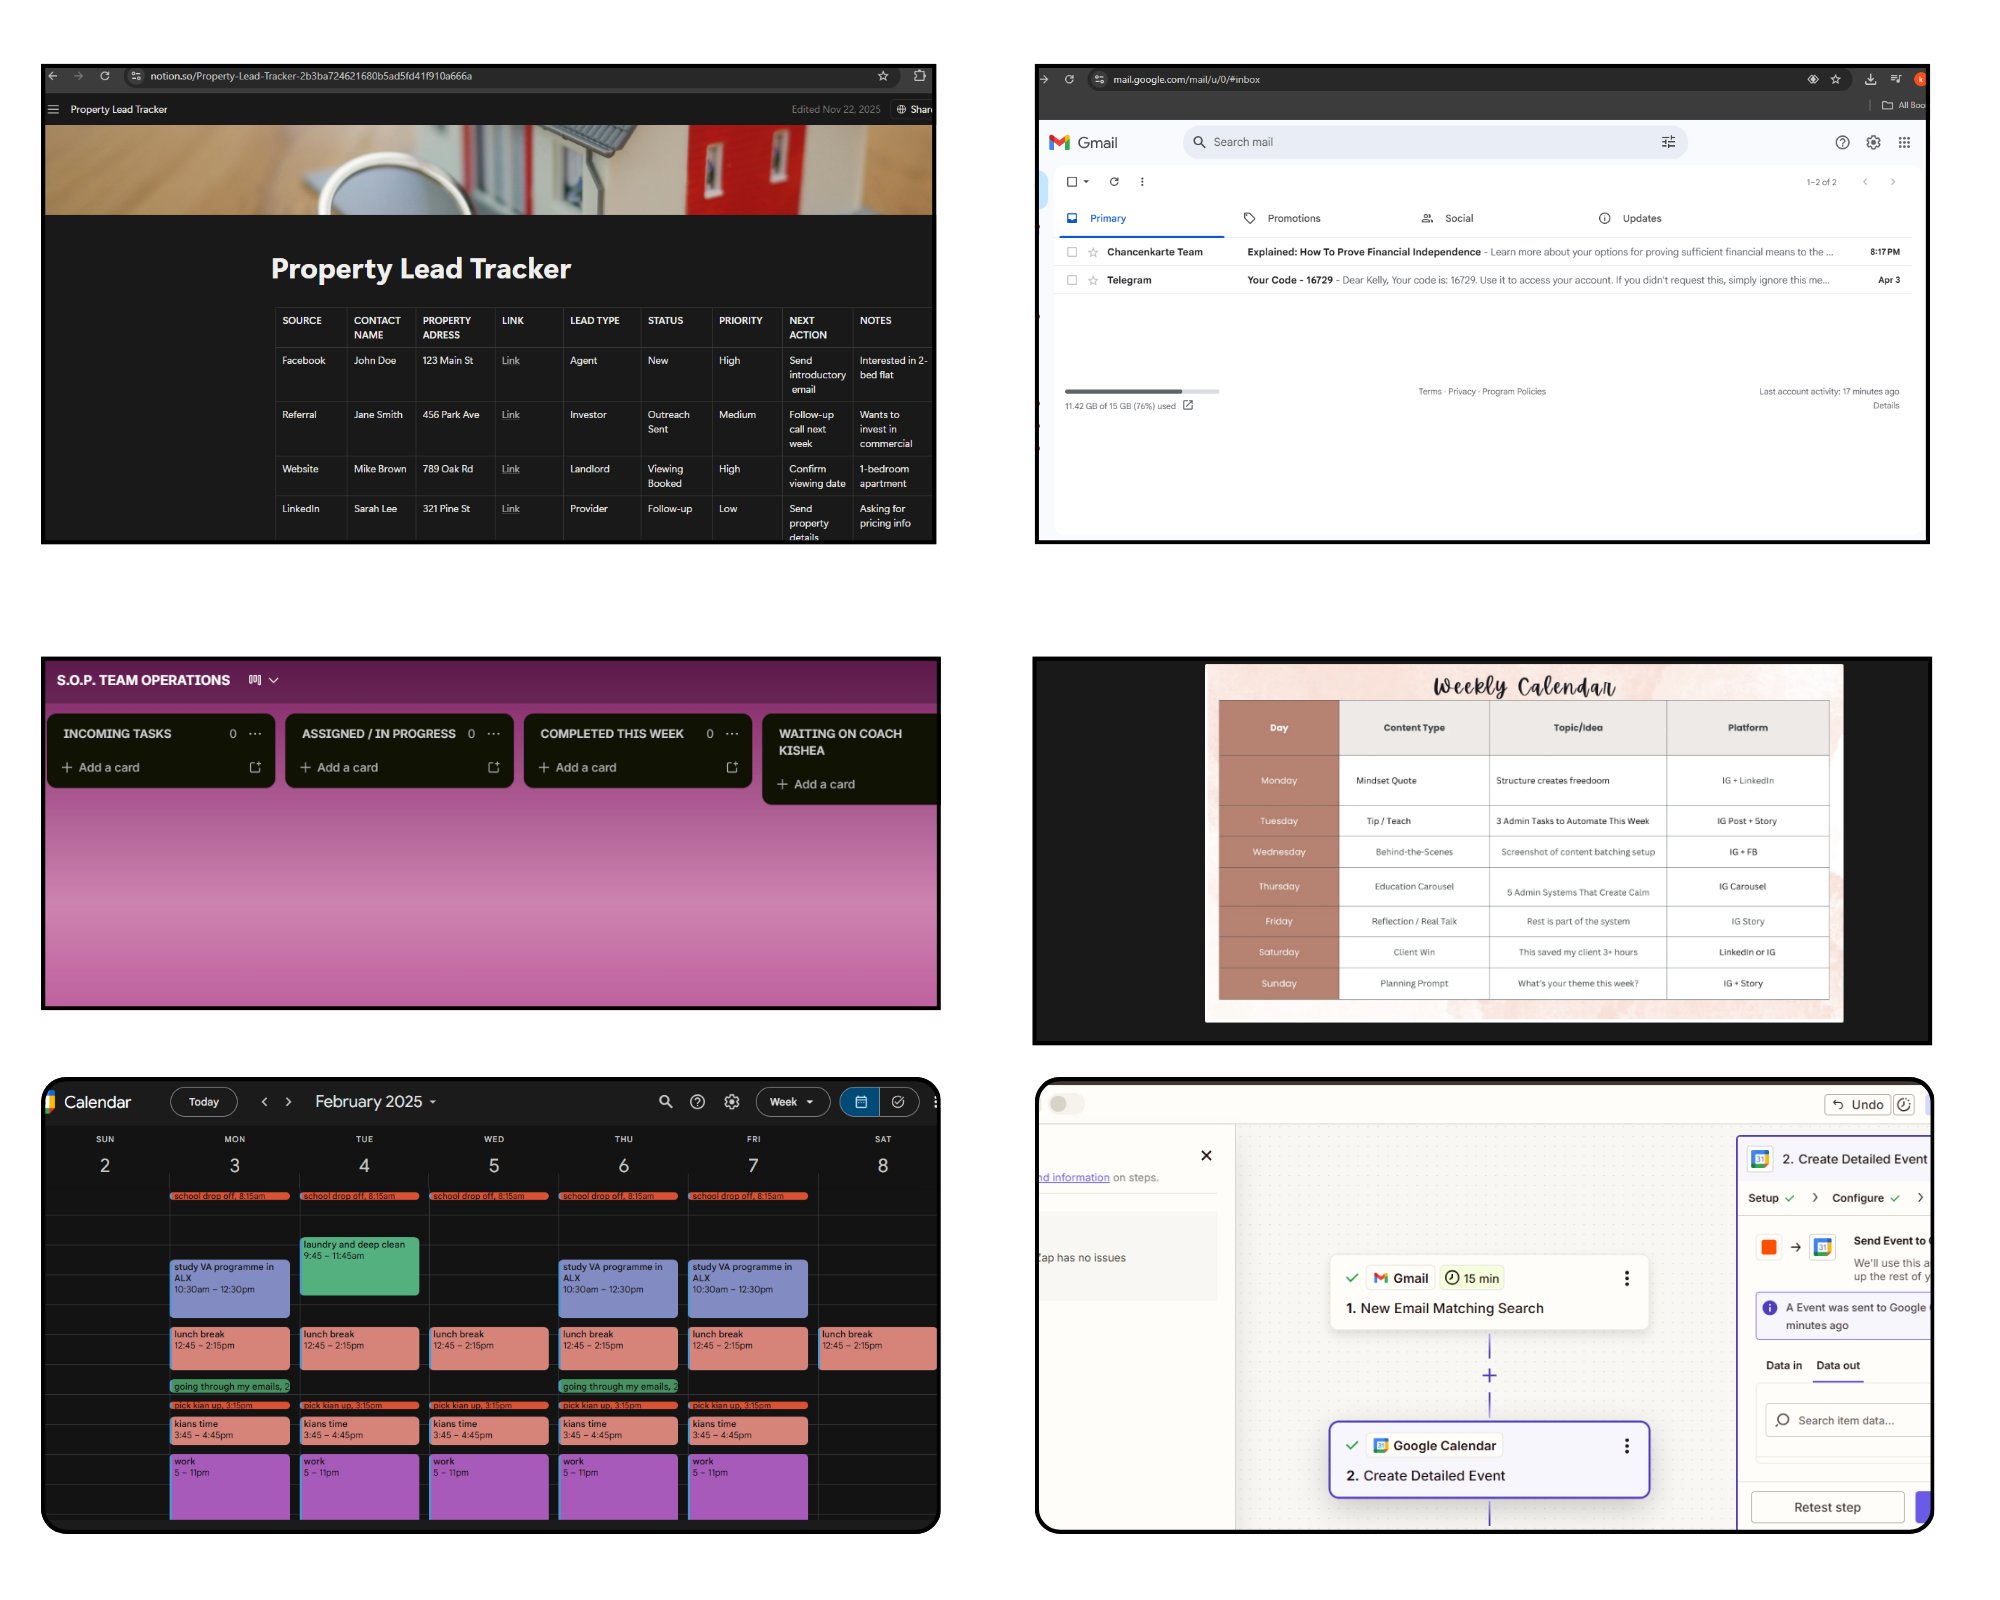Click downloads icon in Gmail browser toolbar

point(1870,79)
